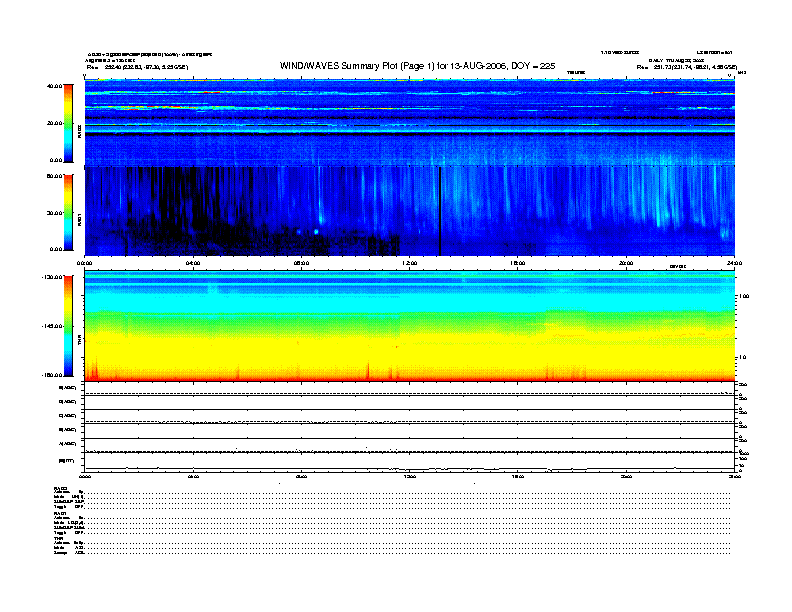Click the 40.00 label on RAD2 color bar

(x=55, y=86)
